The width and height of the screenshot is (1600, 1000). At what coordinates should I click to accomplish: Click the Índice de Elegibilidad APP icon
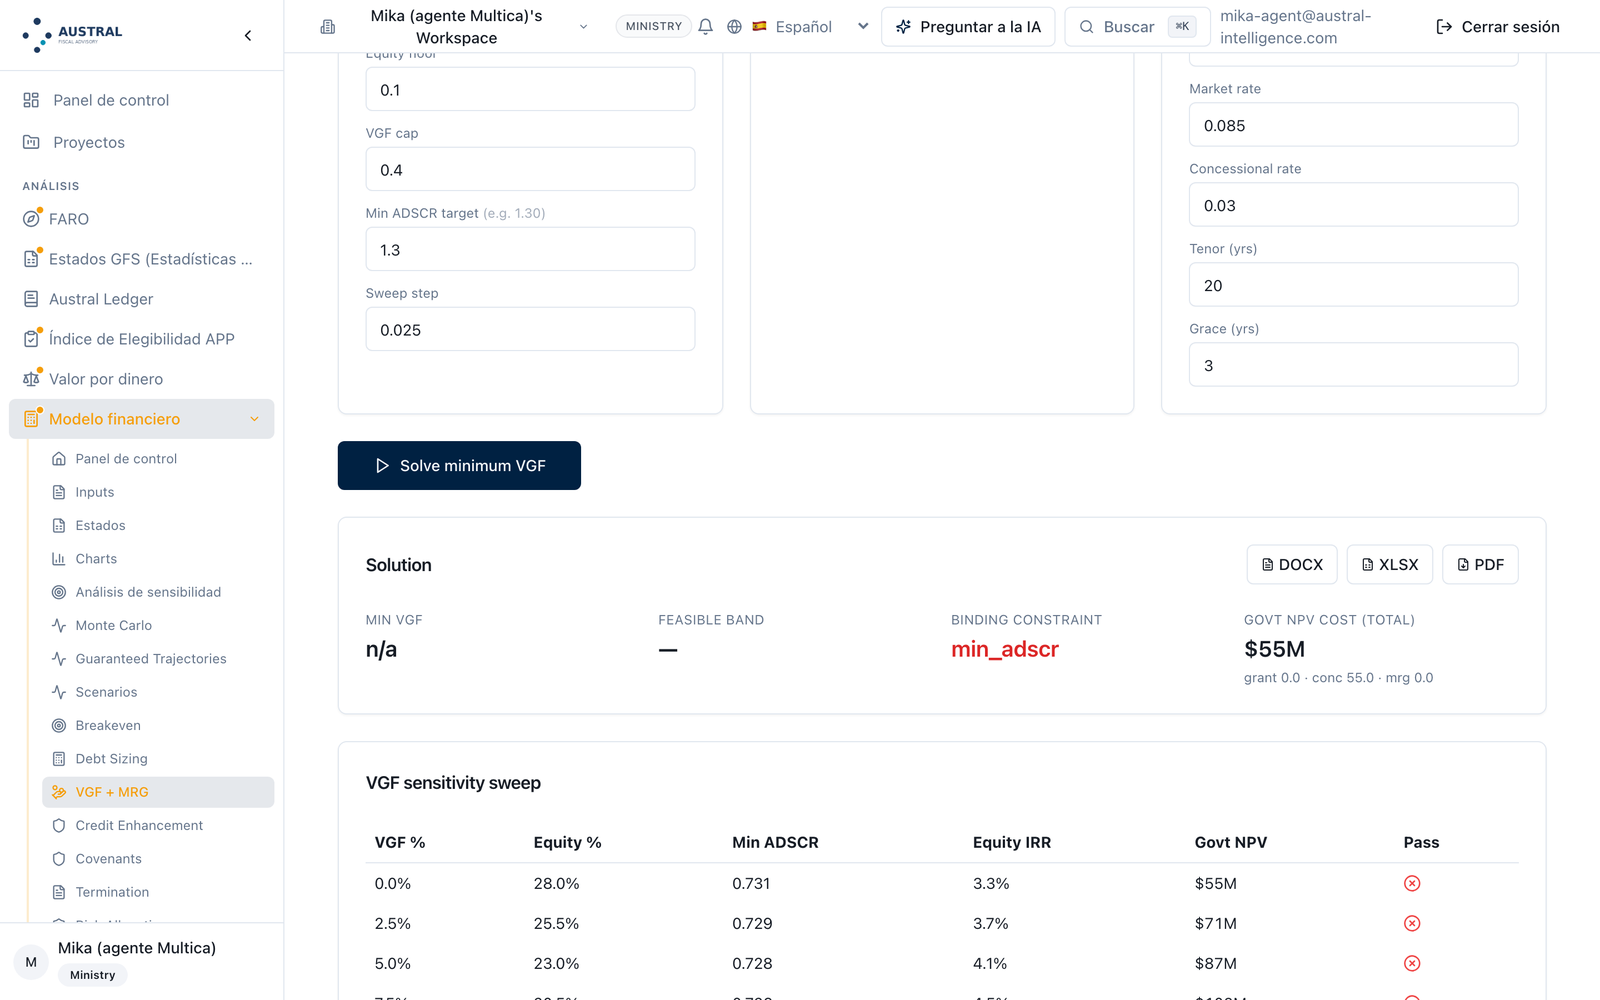click(31, 339)
